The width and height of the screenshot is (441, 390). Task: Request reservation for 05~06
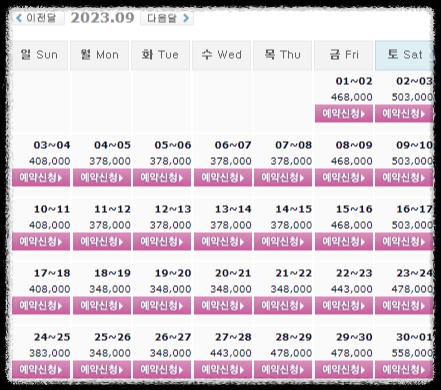coord(162,178)
